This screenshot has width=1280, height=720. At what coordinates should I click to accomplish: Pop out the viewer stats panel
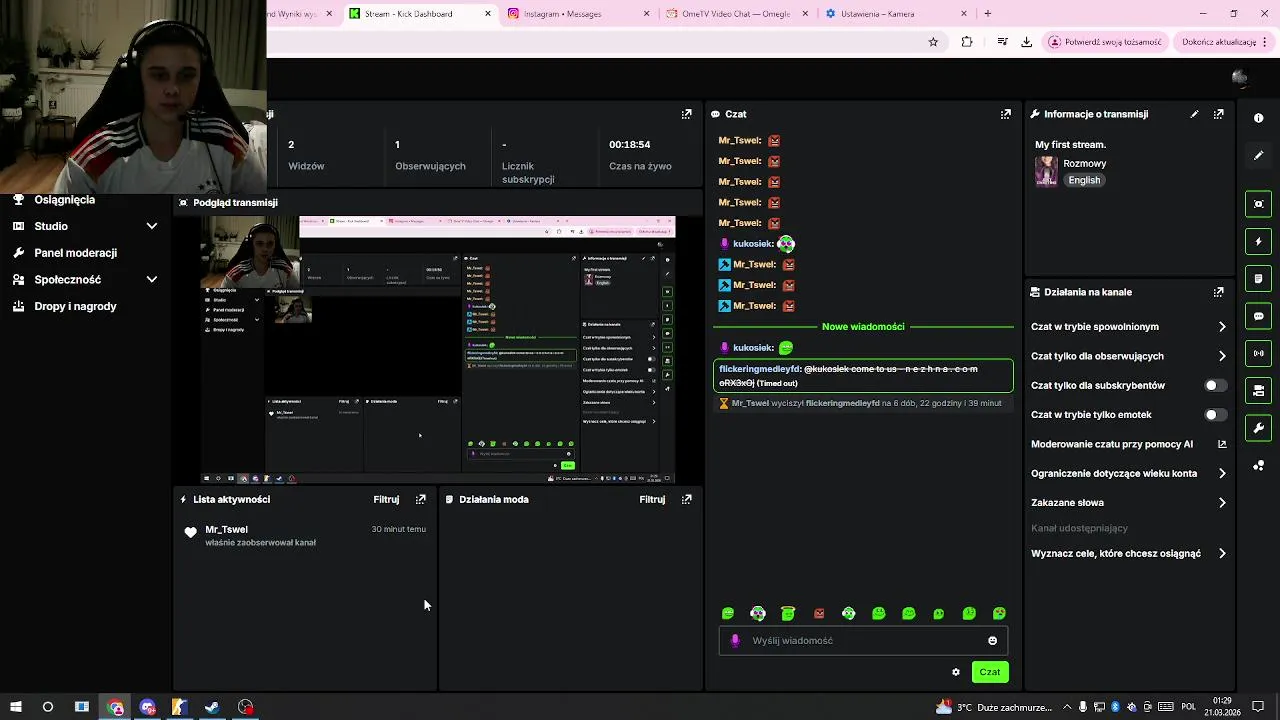tap(686, 114)
